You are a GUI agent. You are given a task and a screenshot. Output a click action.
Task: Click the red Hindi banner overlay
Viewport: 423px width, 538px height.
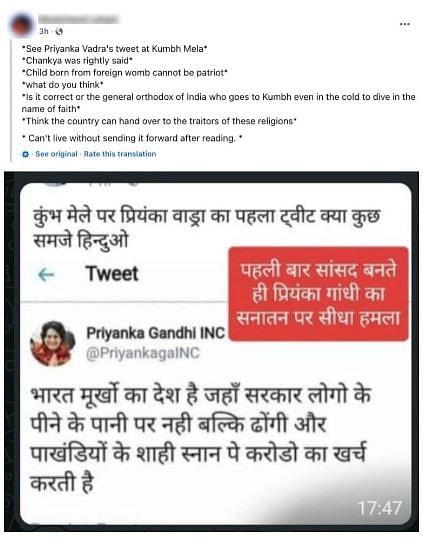pos(318,294)
